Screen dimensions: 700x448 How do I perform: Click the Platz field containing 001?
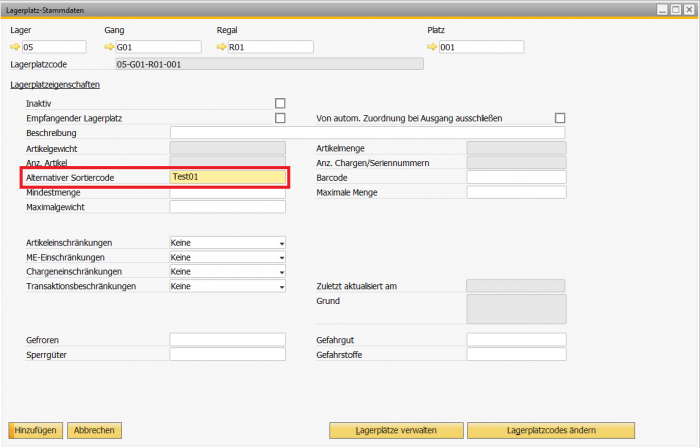click(481, 47)
